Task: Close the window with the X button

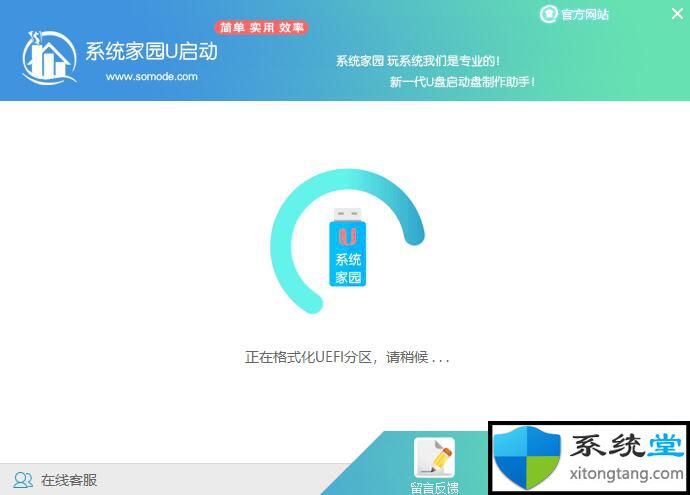Action: click(676, 14)
